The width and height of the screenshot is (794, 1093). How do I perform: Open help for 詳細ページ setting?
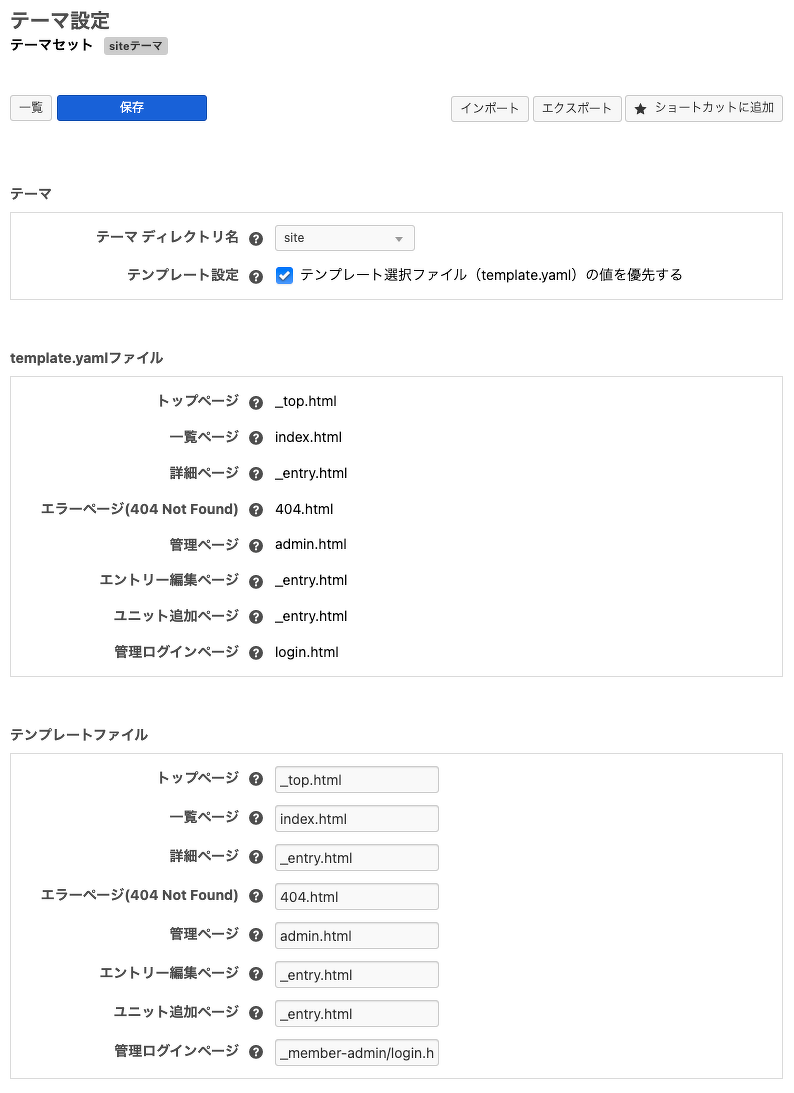coord(256,473)
